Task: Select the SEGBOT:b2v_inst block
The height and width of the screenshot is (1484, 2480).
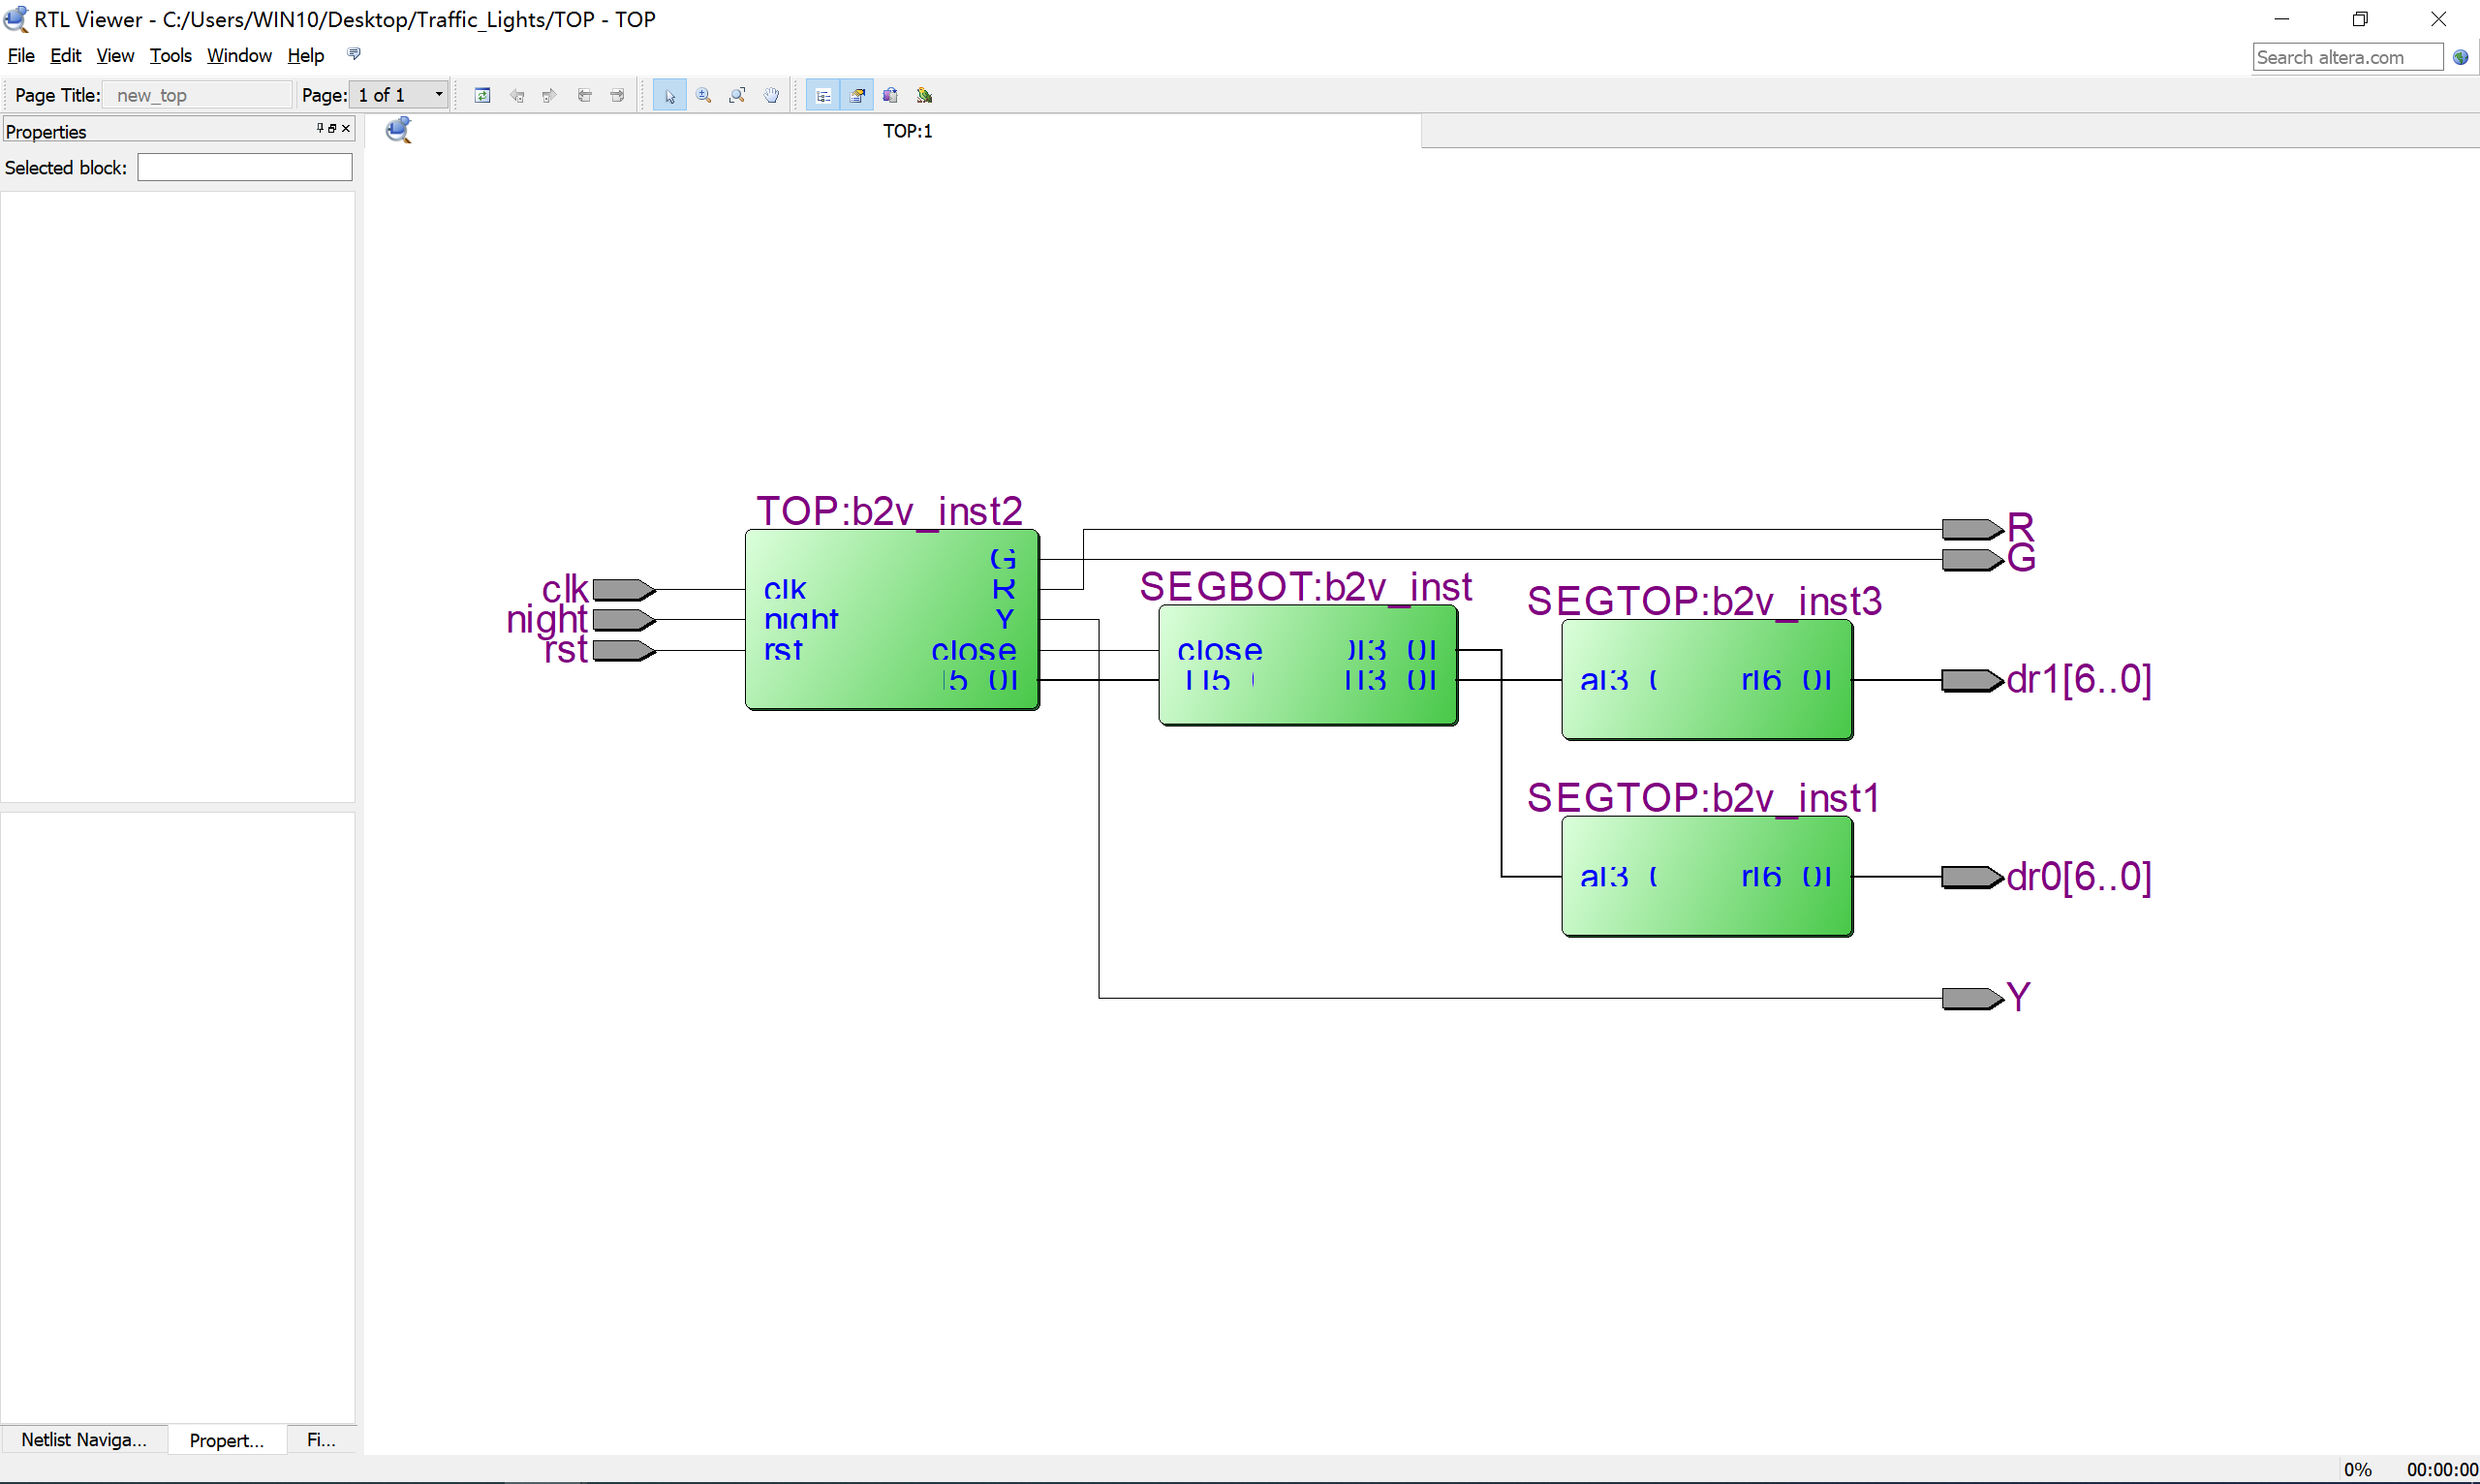Action: tap(1306, 665)
